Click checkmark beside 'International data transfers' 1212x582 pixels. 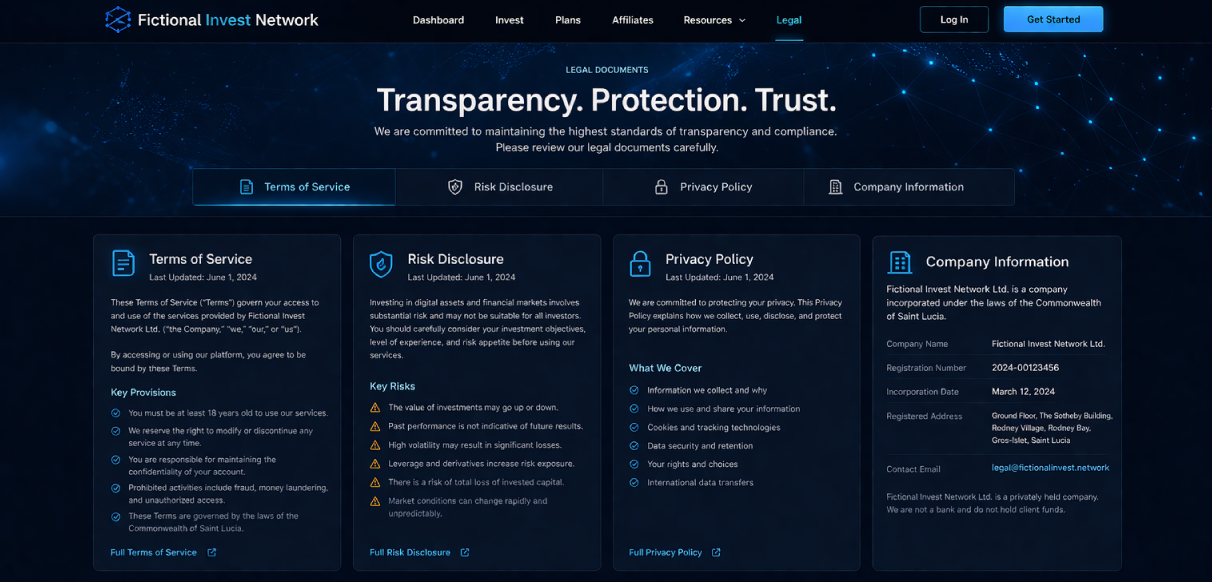(x=634, y=482)
